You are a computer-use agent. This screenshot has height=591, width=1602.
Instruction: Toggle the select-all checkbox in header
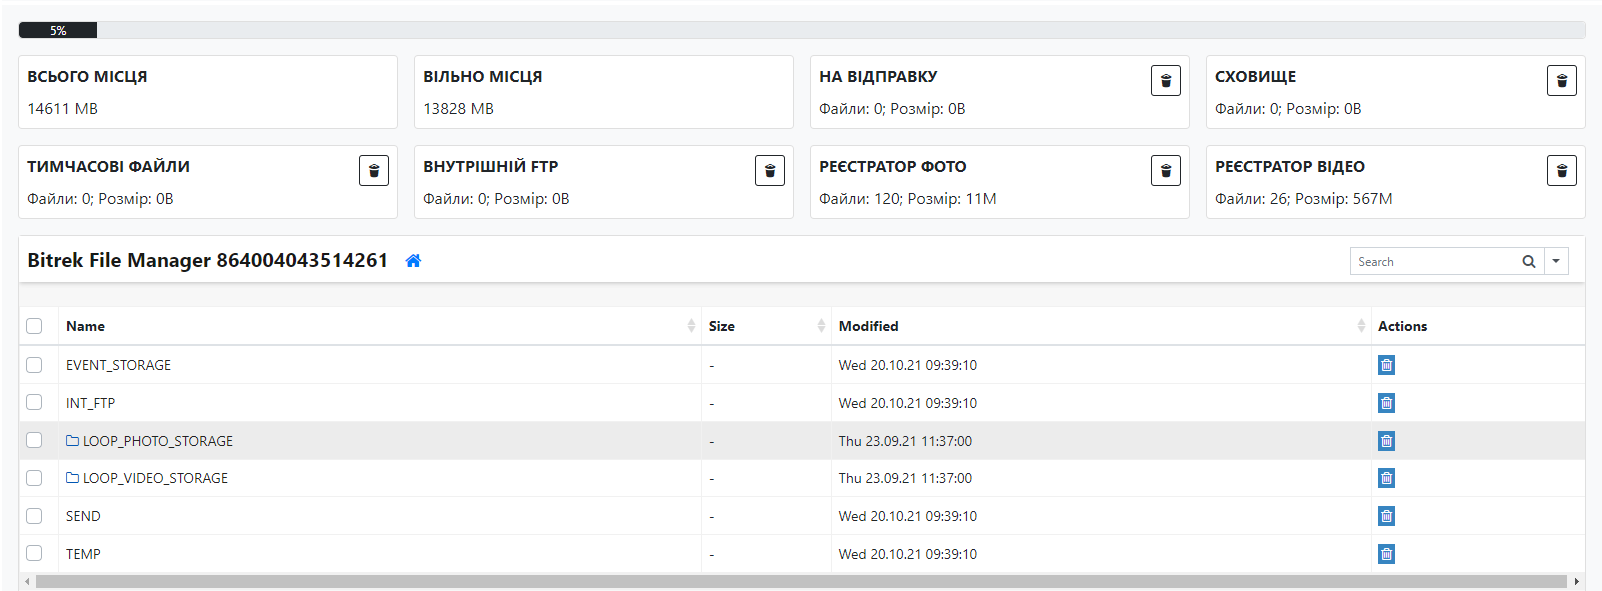click(x=35, y=326)
